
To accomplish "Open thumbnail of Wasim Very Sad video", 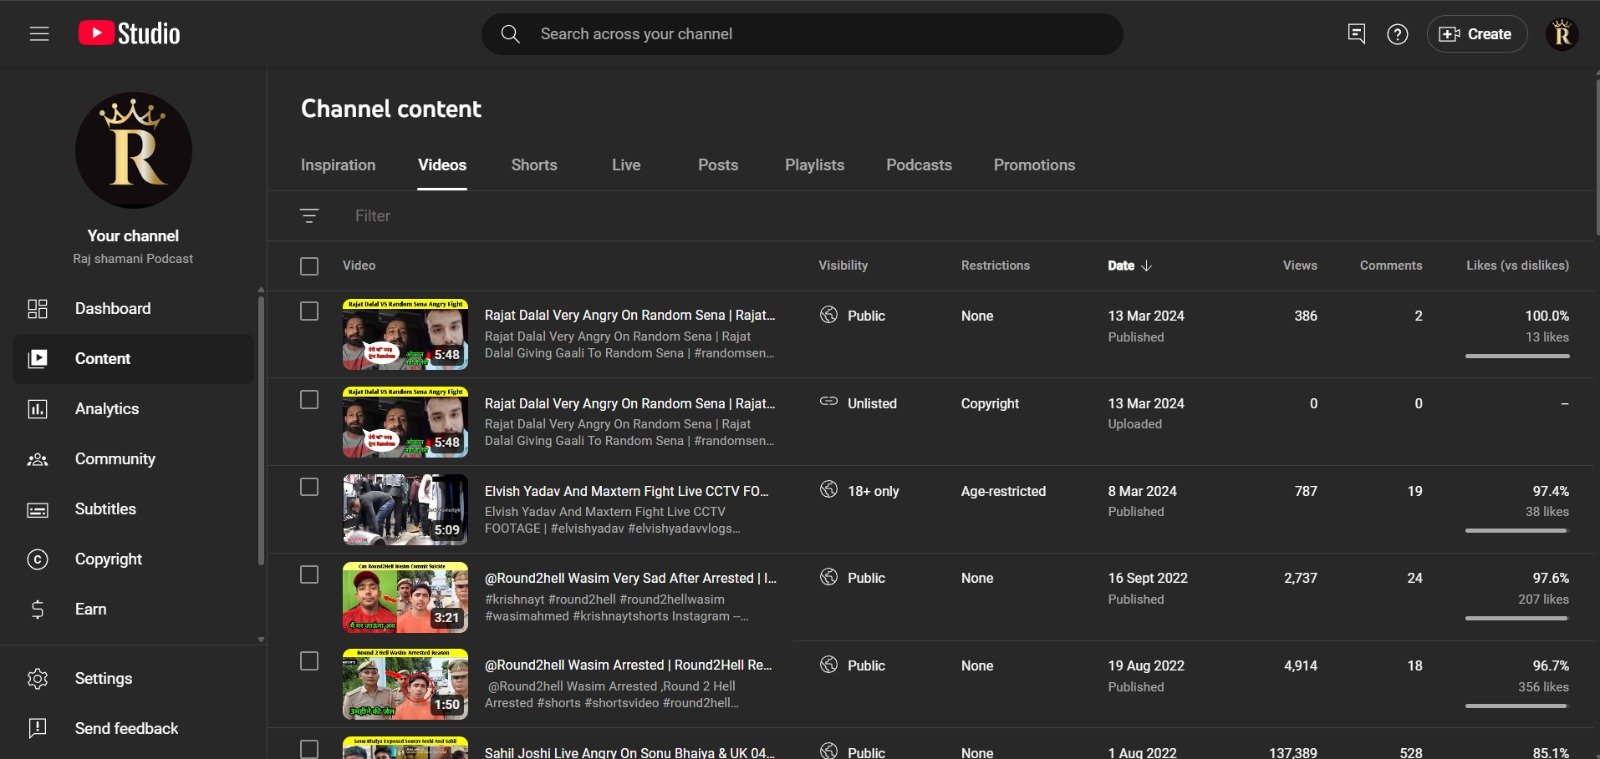I will (405, 597).
